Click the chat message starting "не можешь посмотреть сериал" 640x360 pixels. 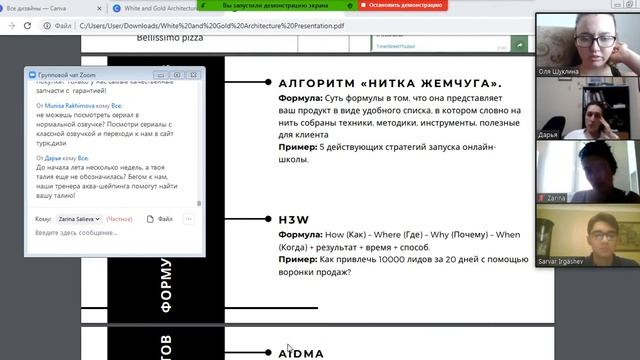[x=105, y=129]
